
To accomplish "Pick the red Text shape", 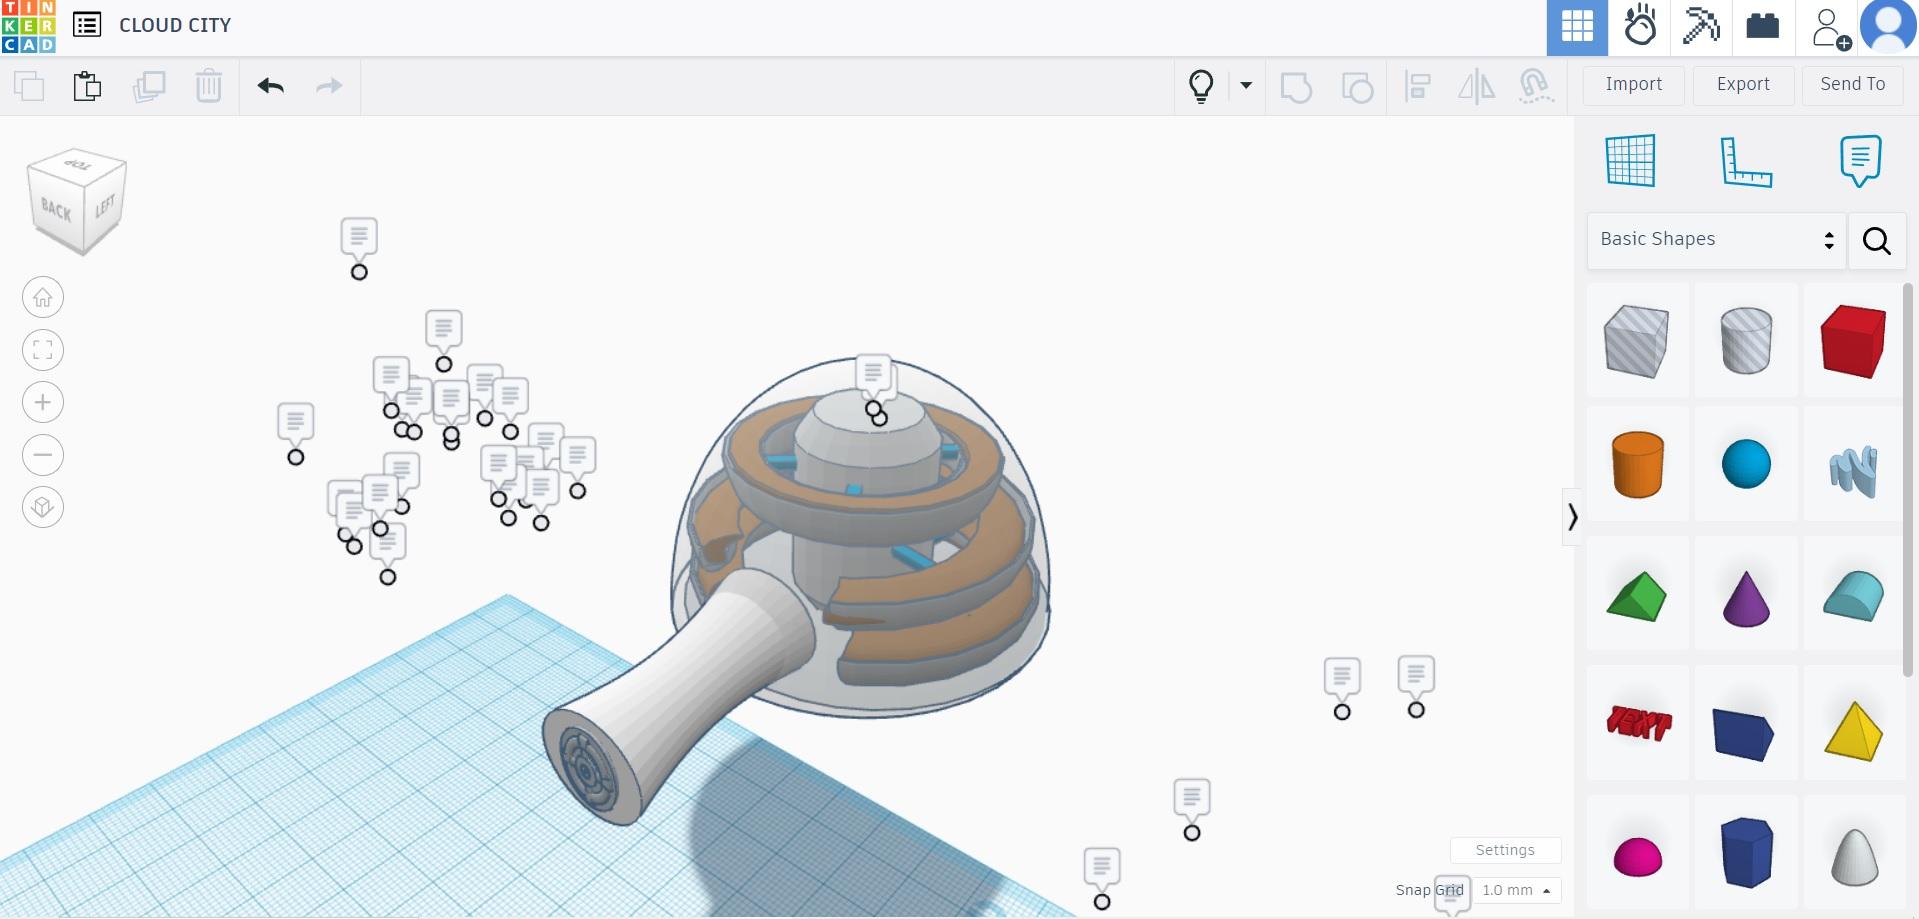I will coord(1638,722).
